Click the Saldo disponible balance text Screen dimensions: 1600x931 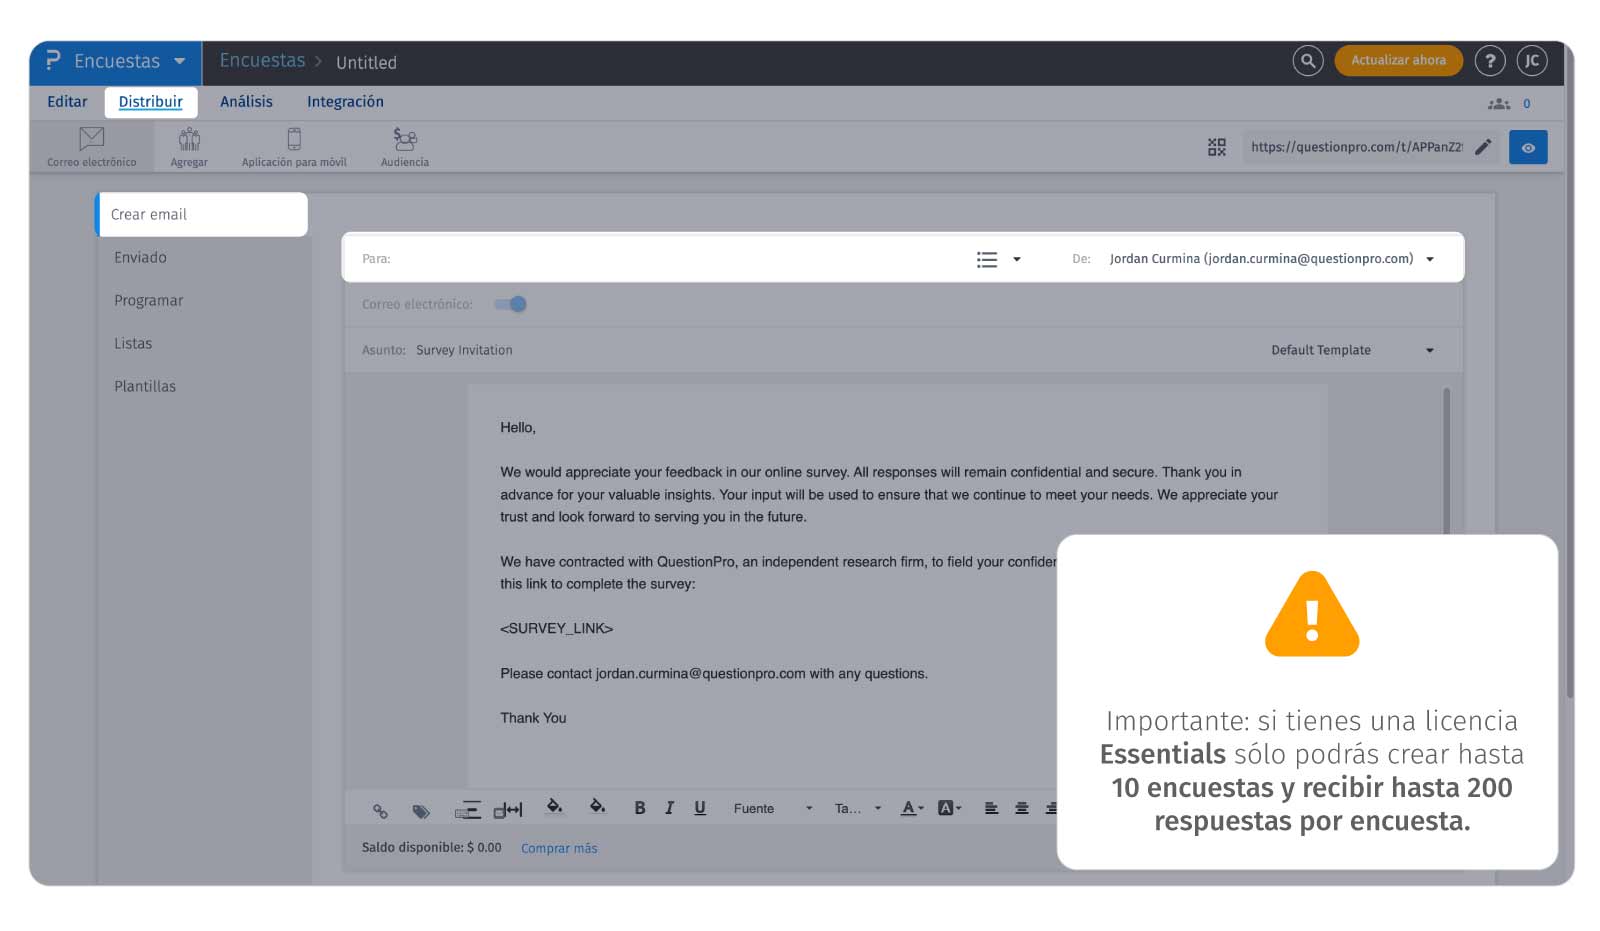(431, 847)
